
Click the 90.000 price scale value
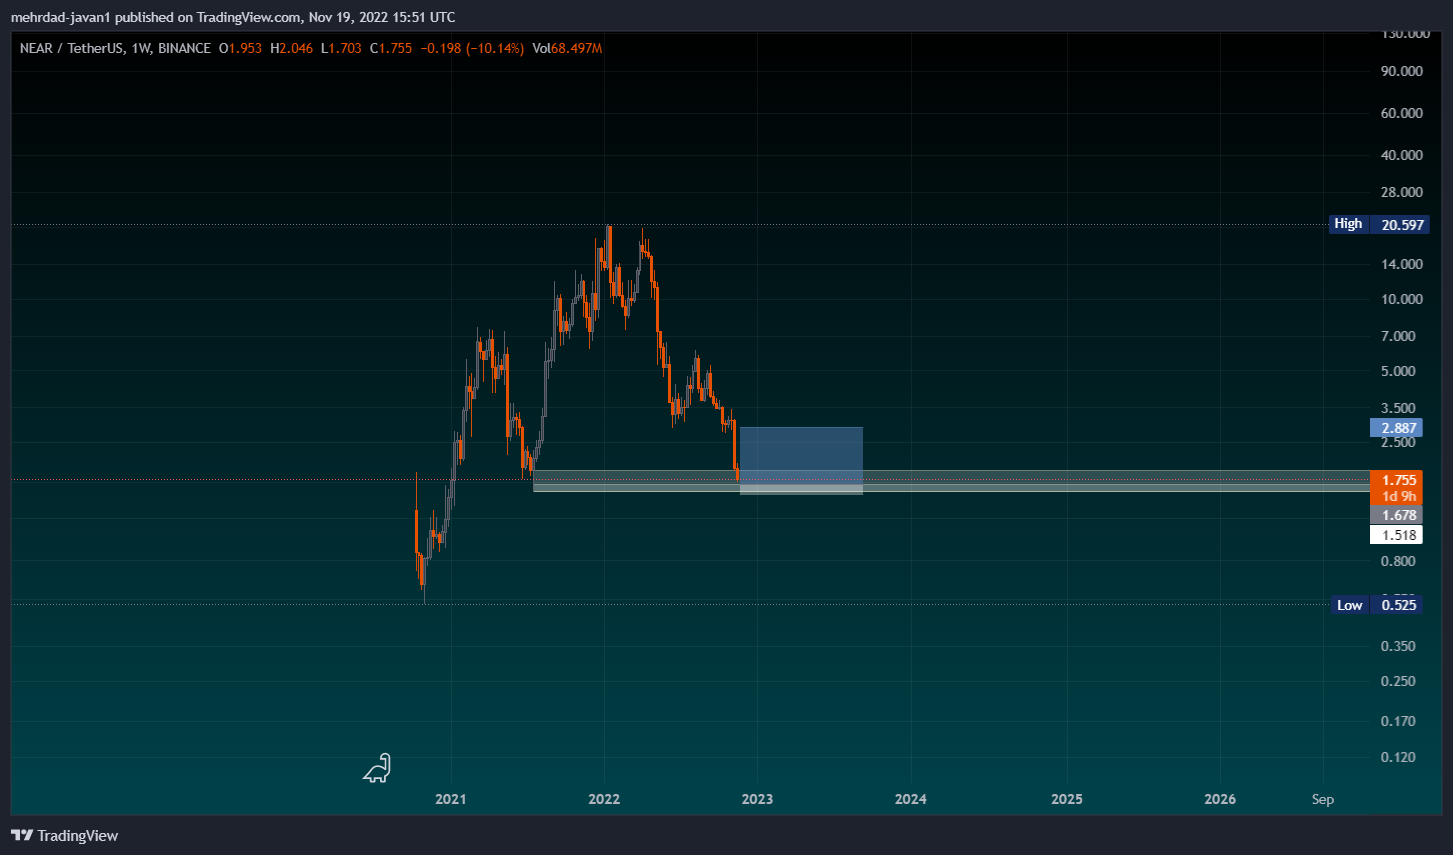tap(1402, 71)
